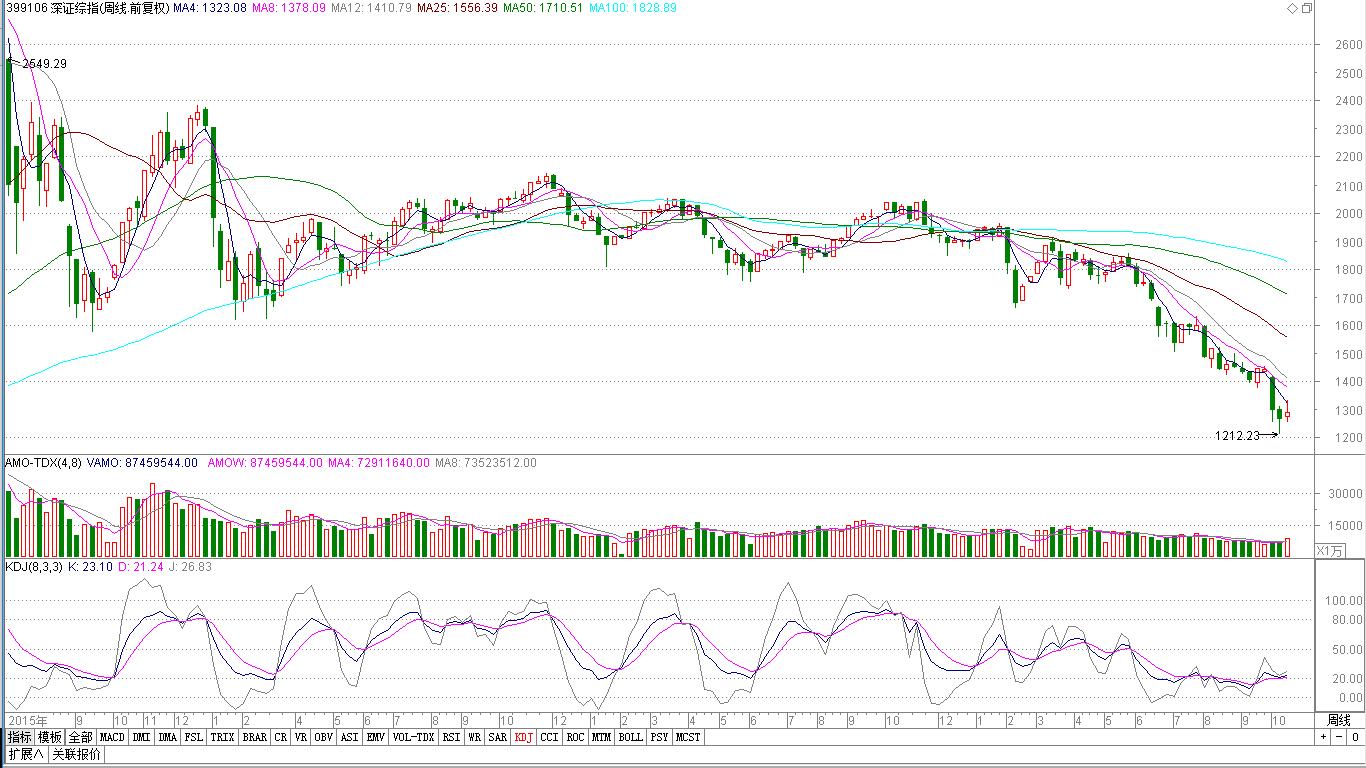Switch to the WR indicator
Image resolution: width=1366 pixels, height=768 pixels.
pyautogui.click(x=475, y=737)
